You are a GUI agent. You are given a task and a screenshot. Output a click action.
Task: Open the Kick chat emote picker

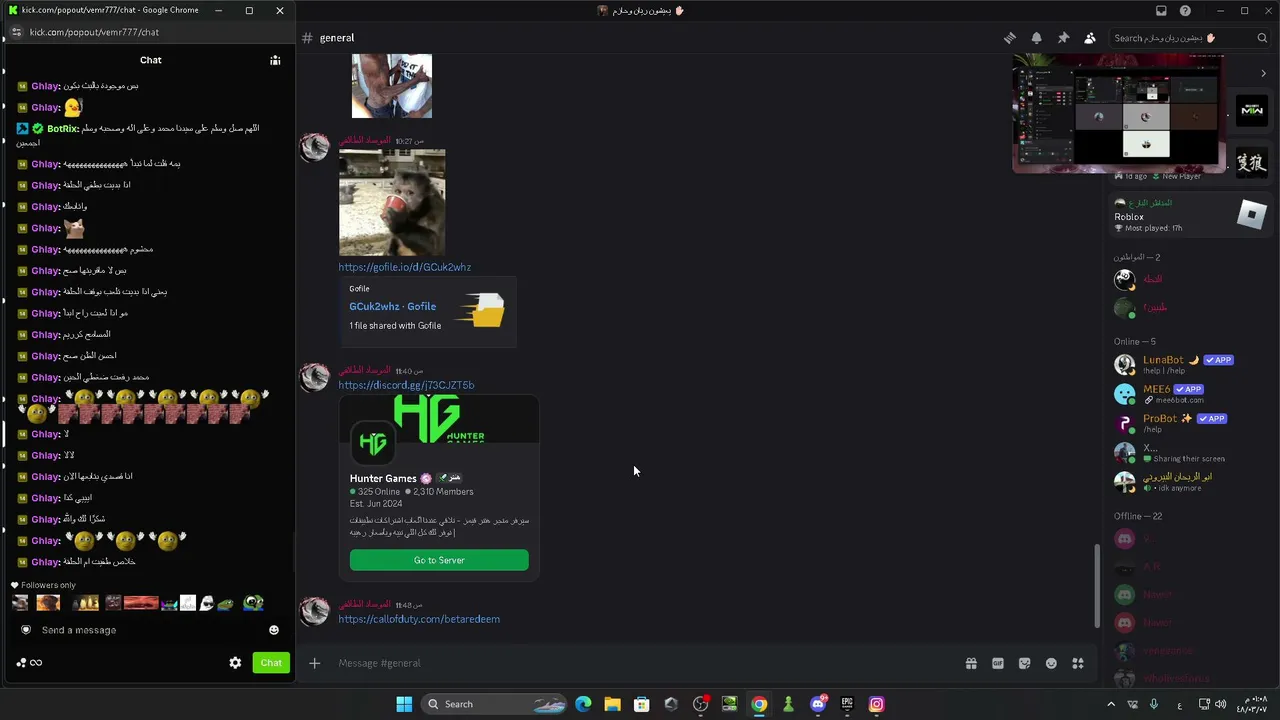pyautogui.click(x=274, y=630)
